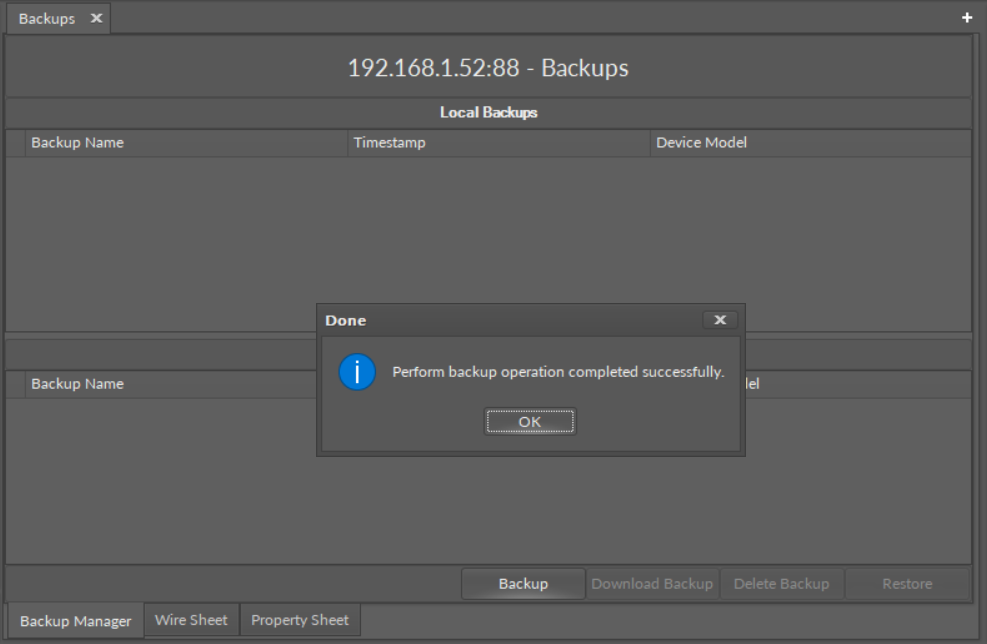Image resolution: width=987 pixels, height=644 pixels.
Task: Select the Backups tab at the top
Action: [46, 19]
